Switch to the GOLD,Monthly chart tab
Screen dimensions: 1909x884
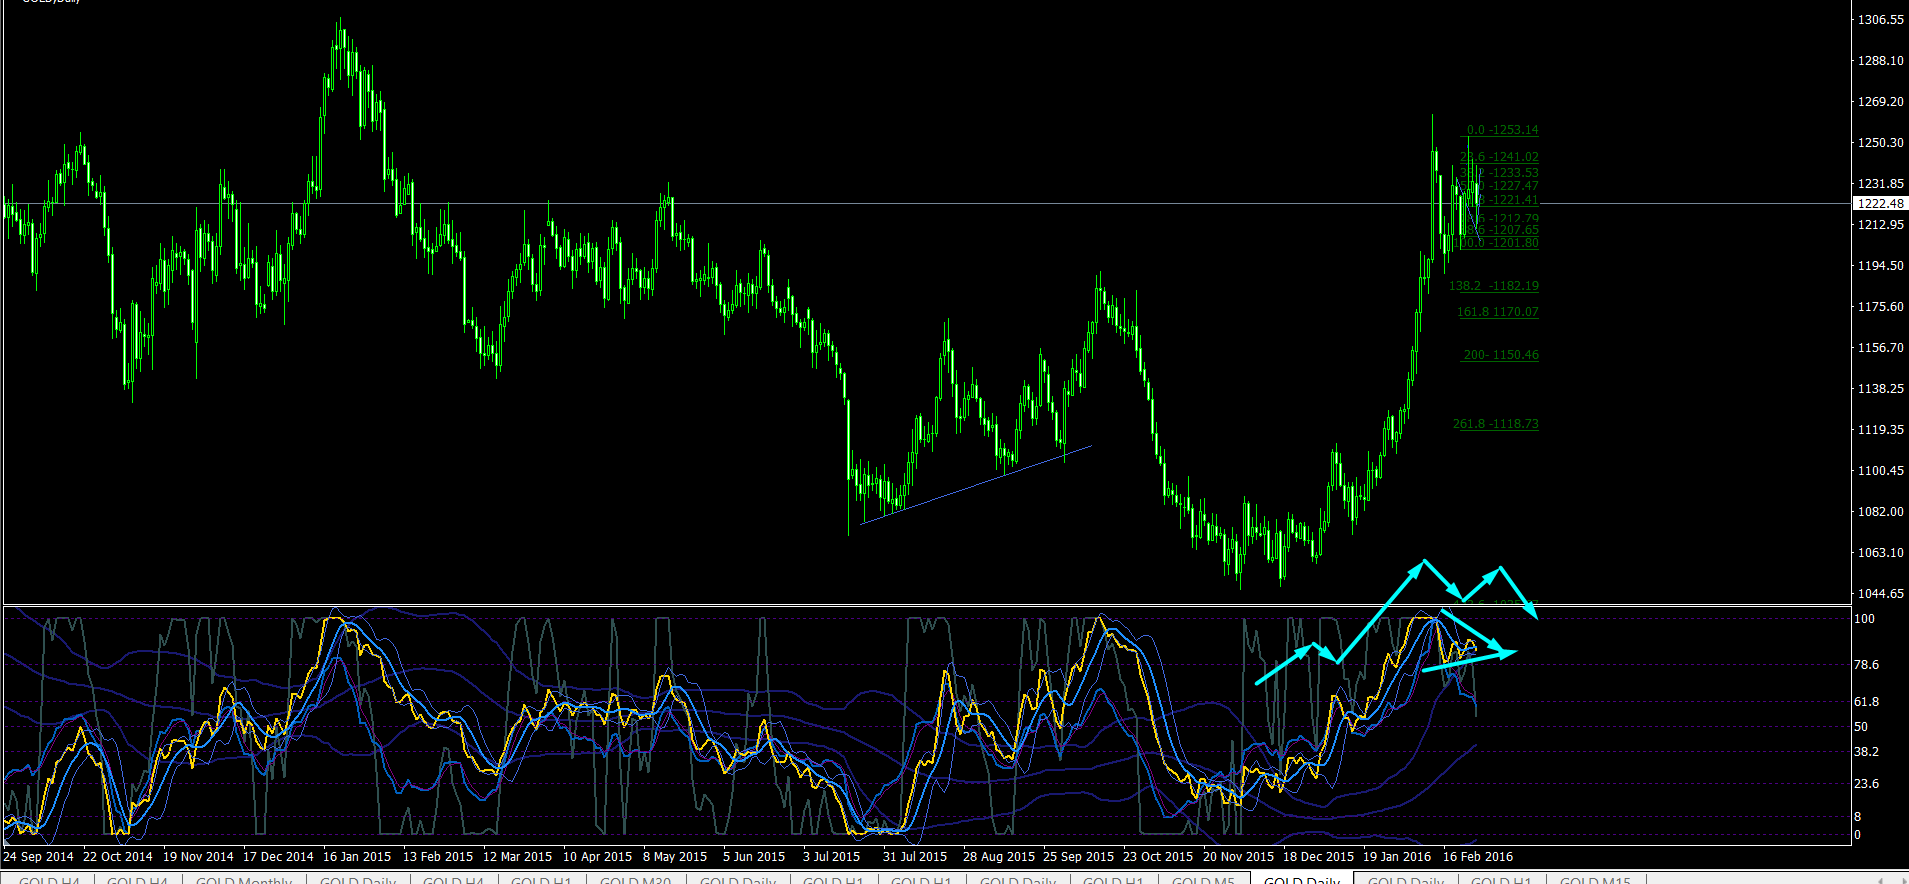pyautogui.click(x=244, y=880)
